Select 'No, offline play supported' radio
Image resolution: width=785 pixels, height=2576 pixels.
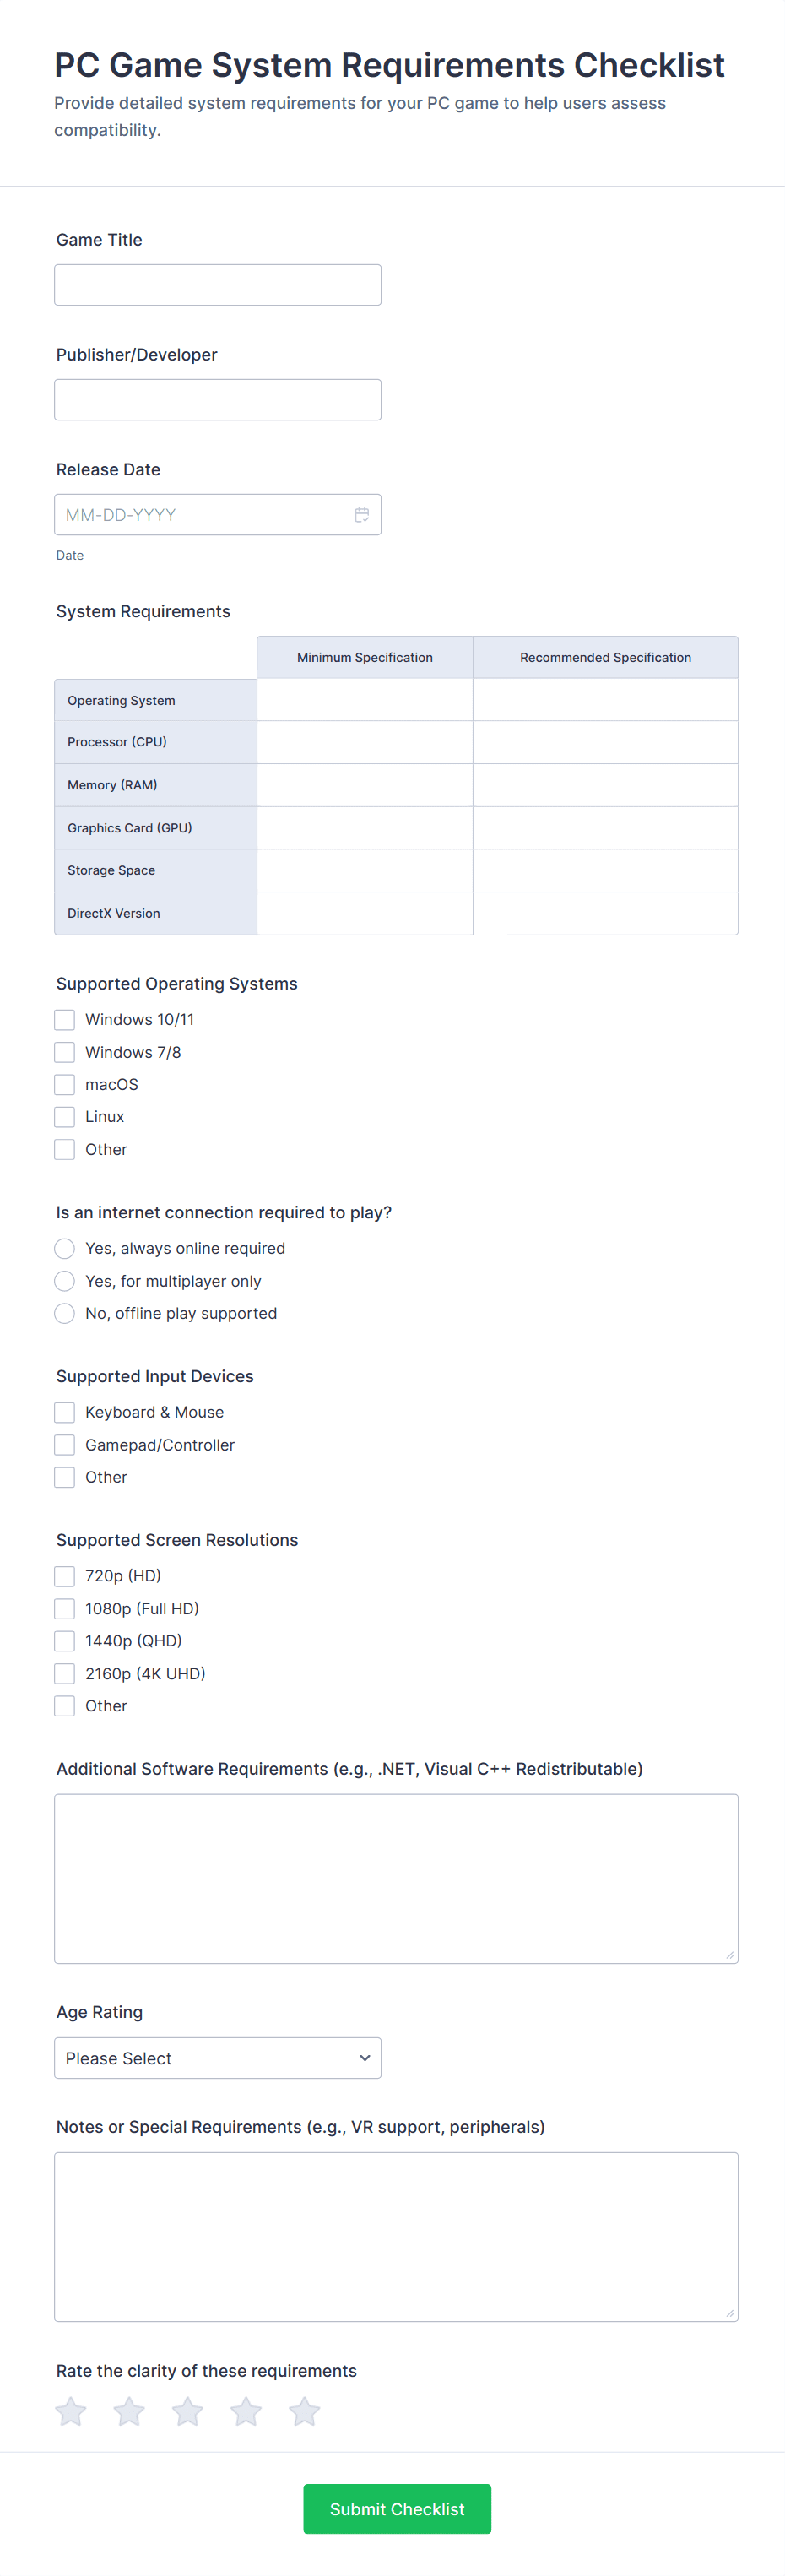click(65, 1314)
